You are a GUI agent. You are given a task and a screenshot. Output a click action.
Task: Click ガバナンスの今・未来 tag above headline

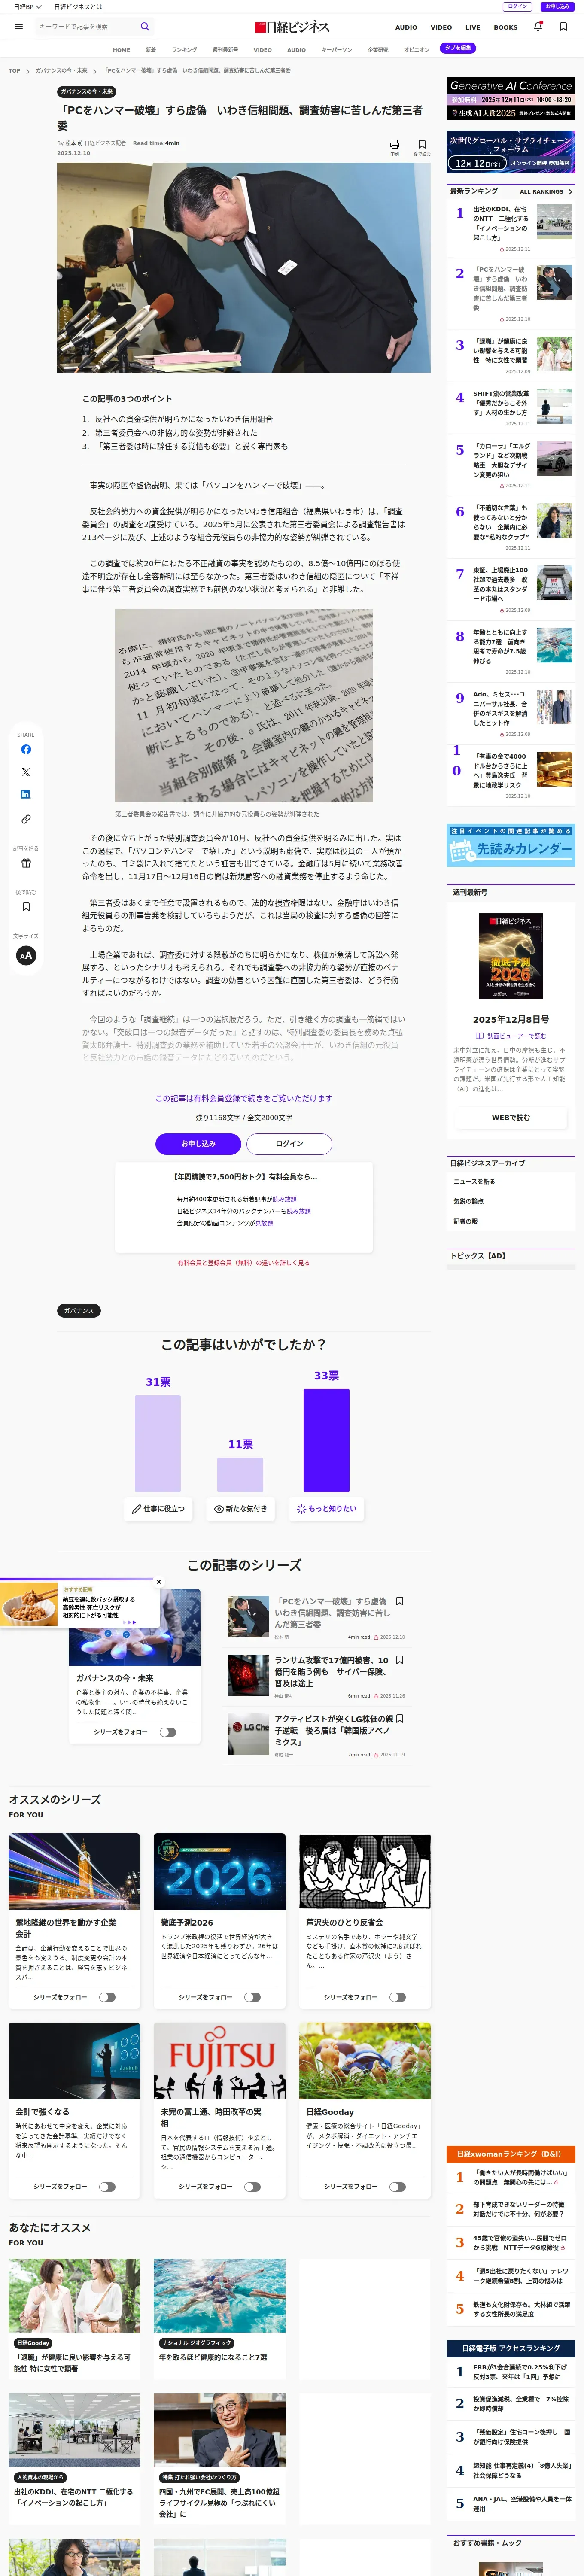[87, 92]
